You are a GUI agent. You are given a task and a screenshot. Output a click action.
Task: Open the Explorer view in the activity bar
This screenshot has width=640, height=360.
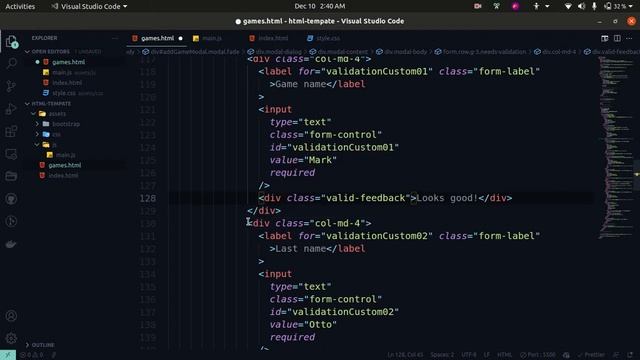click(11, 41)
